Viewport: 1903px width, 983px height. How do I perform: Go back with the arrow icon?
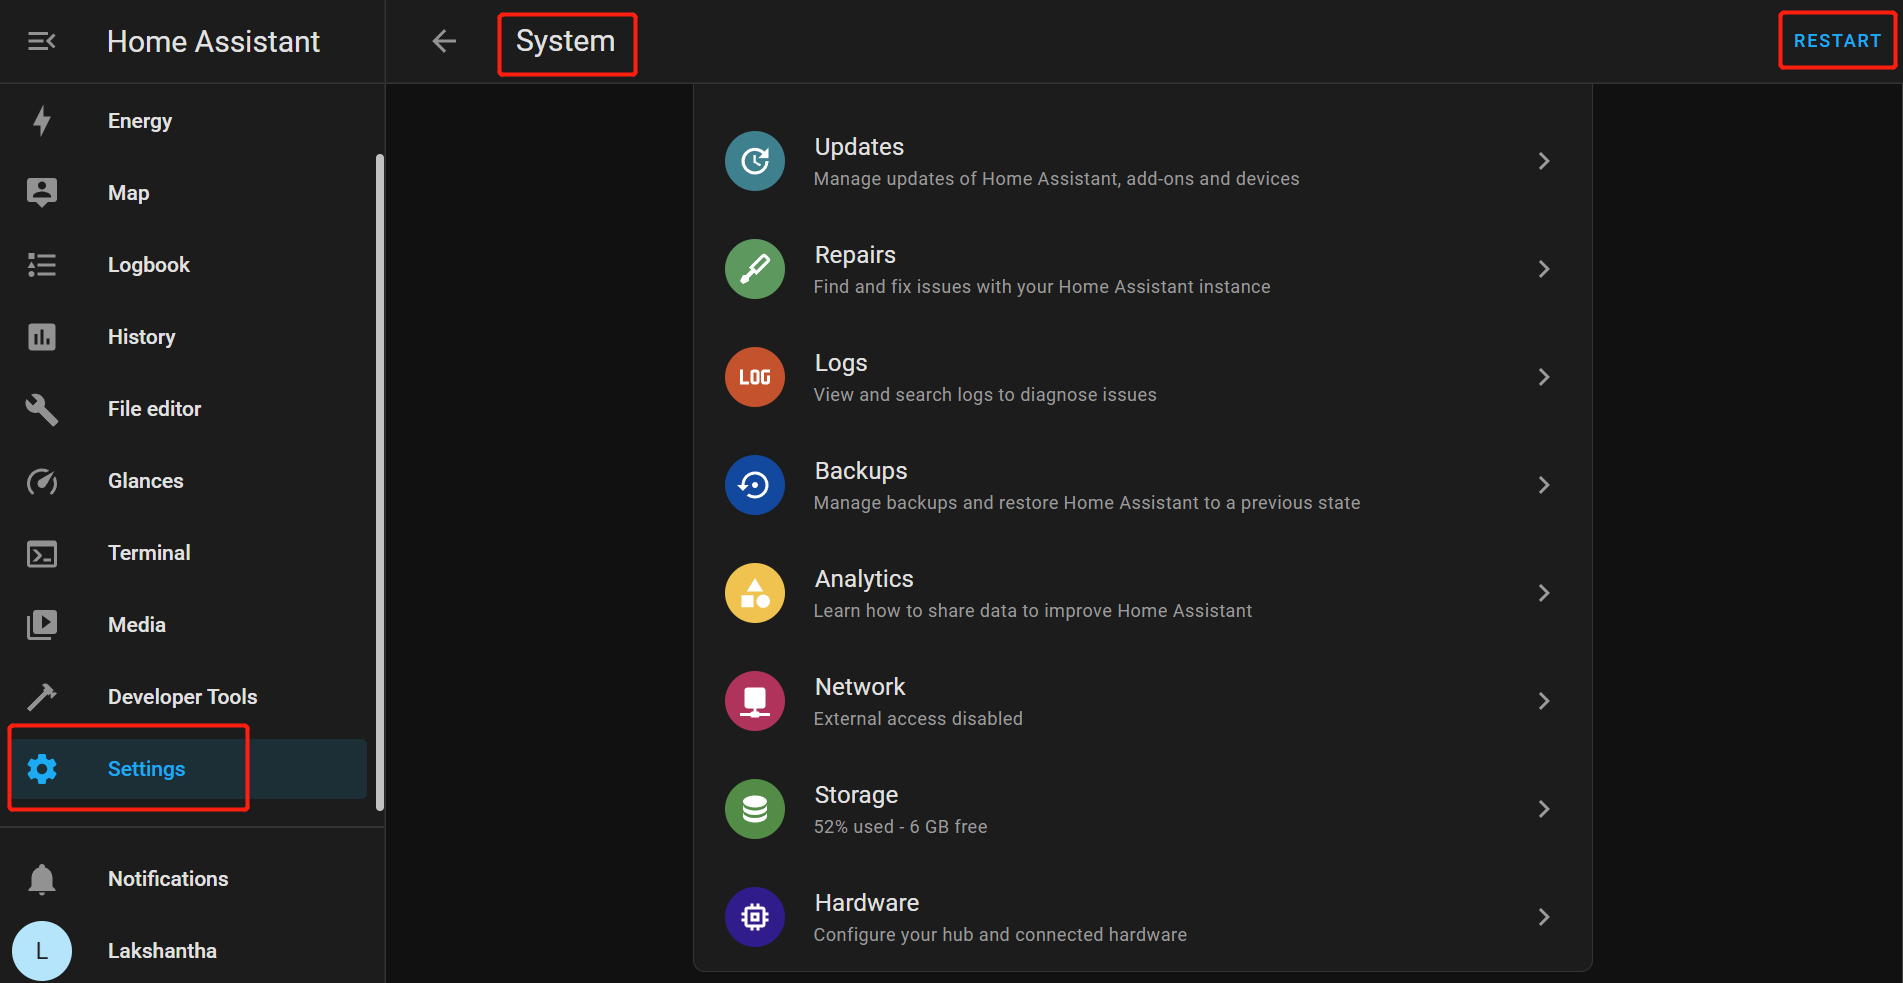(444, 41)
